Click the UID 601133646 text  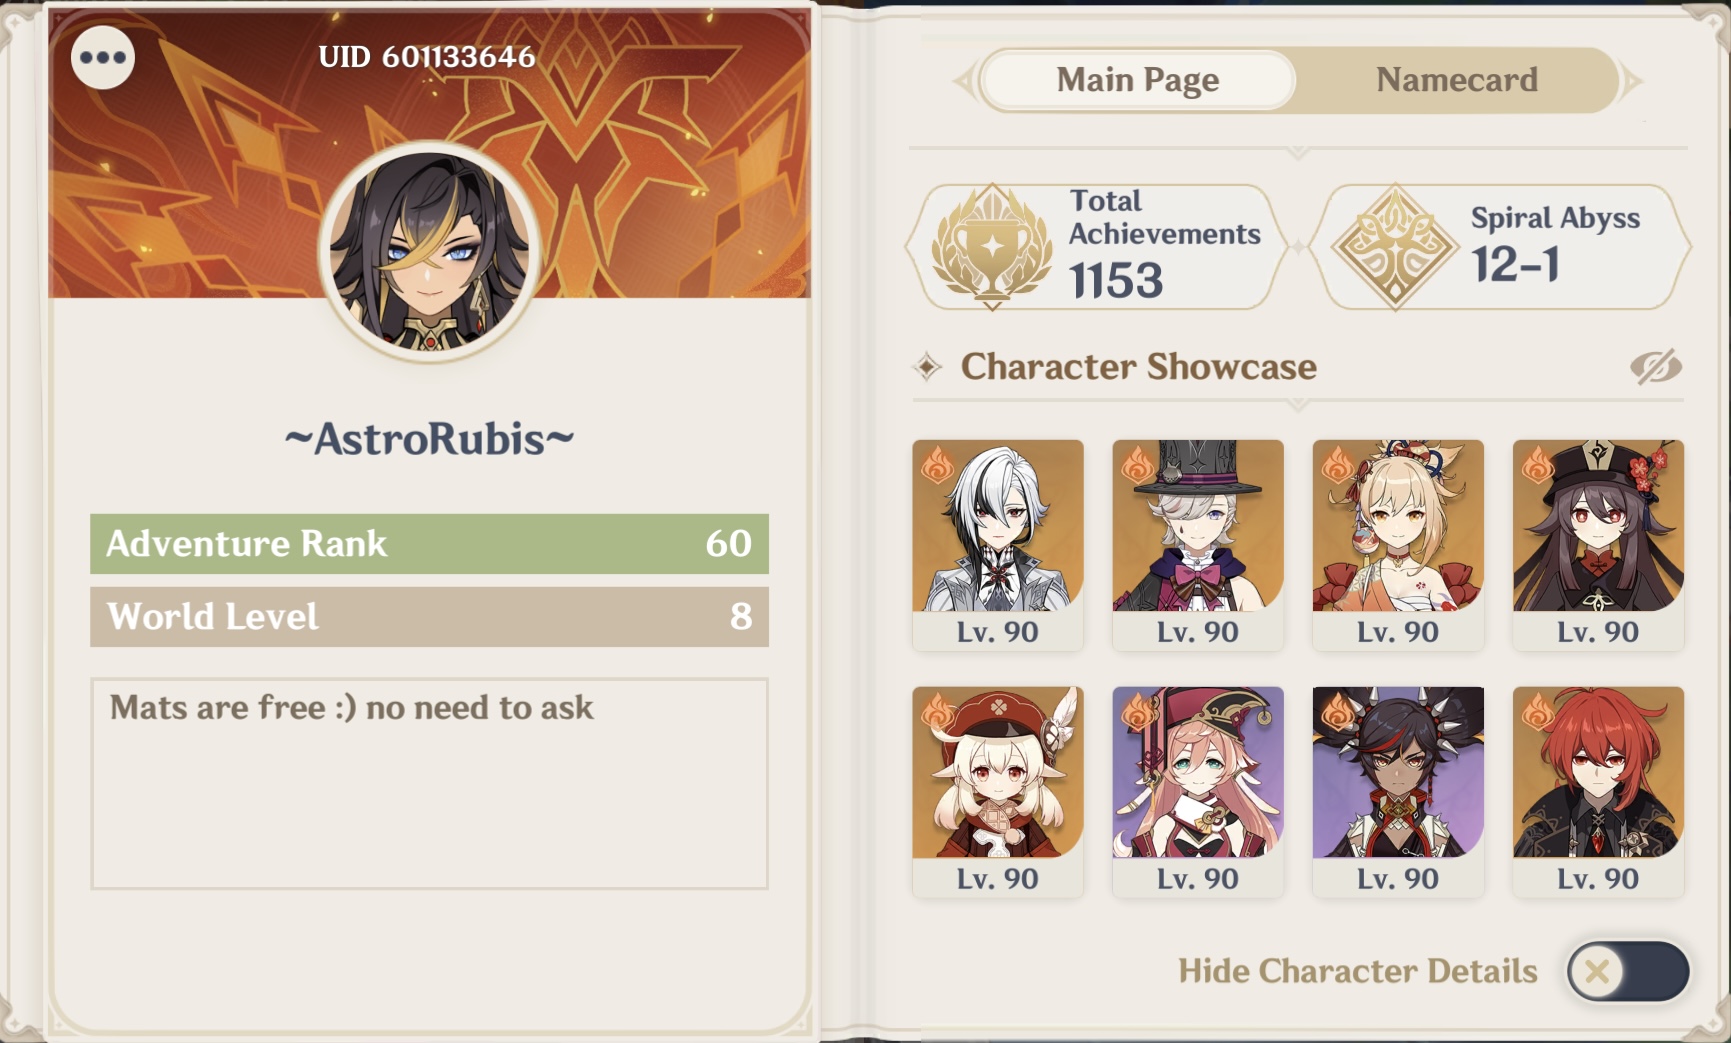click(427, 57)
